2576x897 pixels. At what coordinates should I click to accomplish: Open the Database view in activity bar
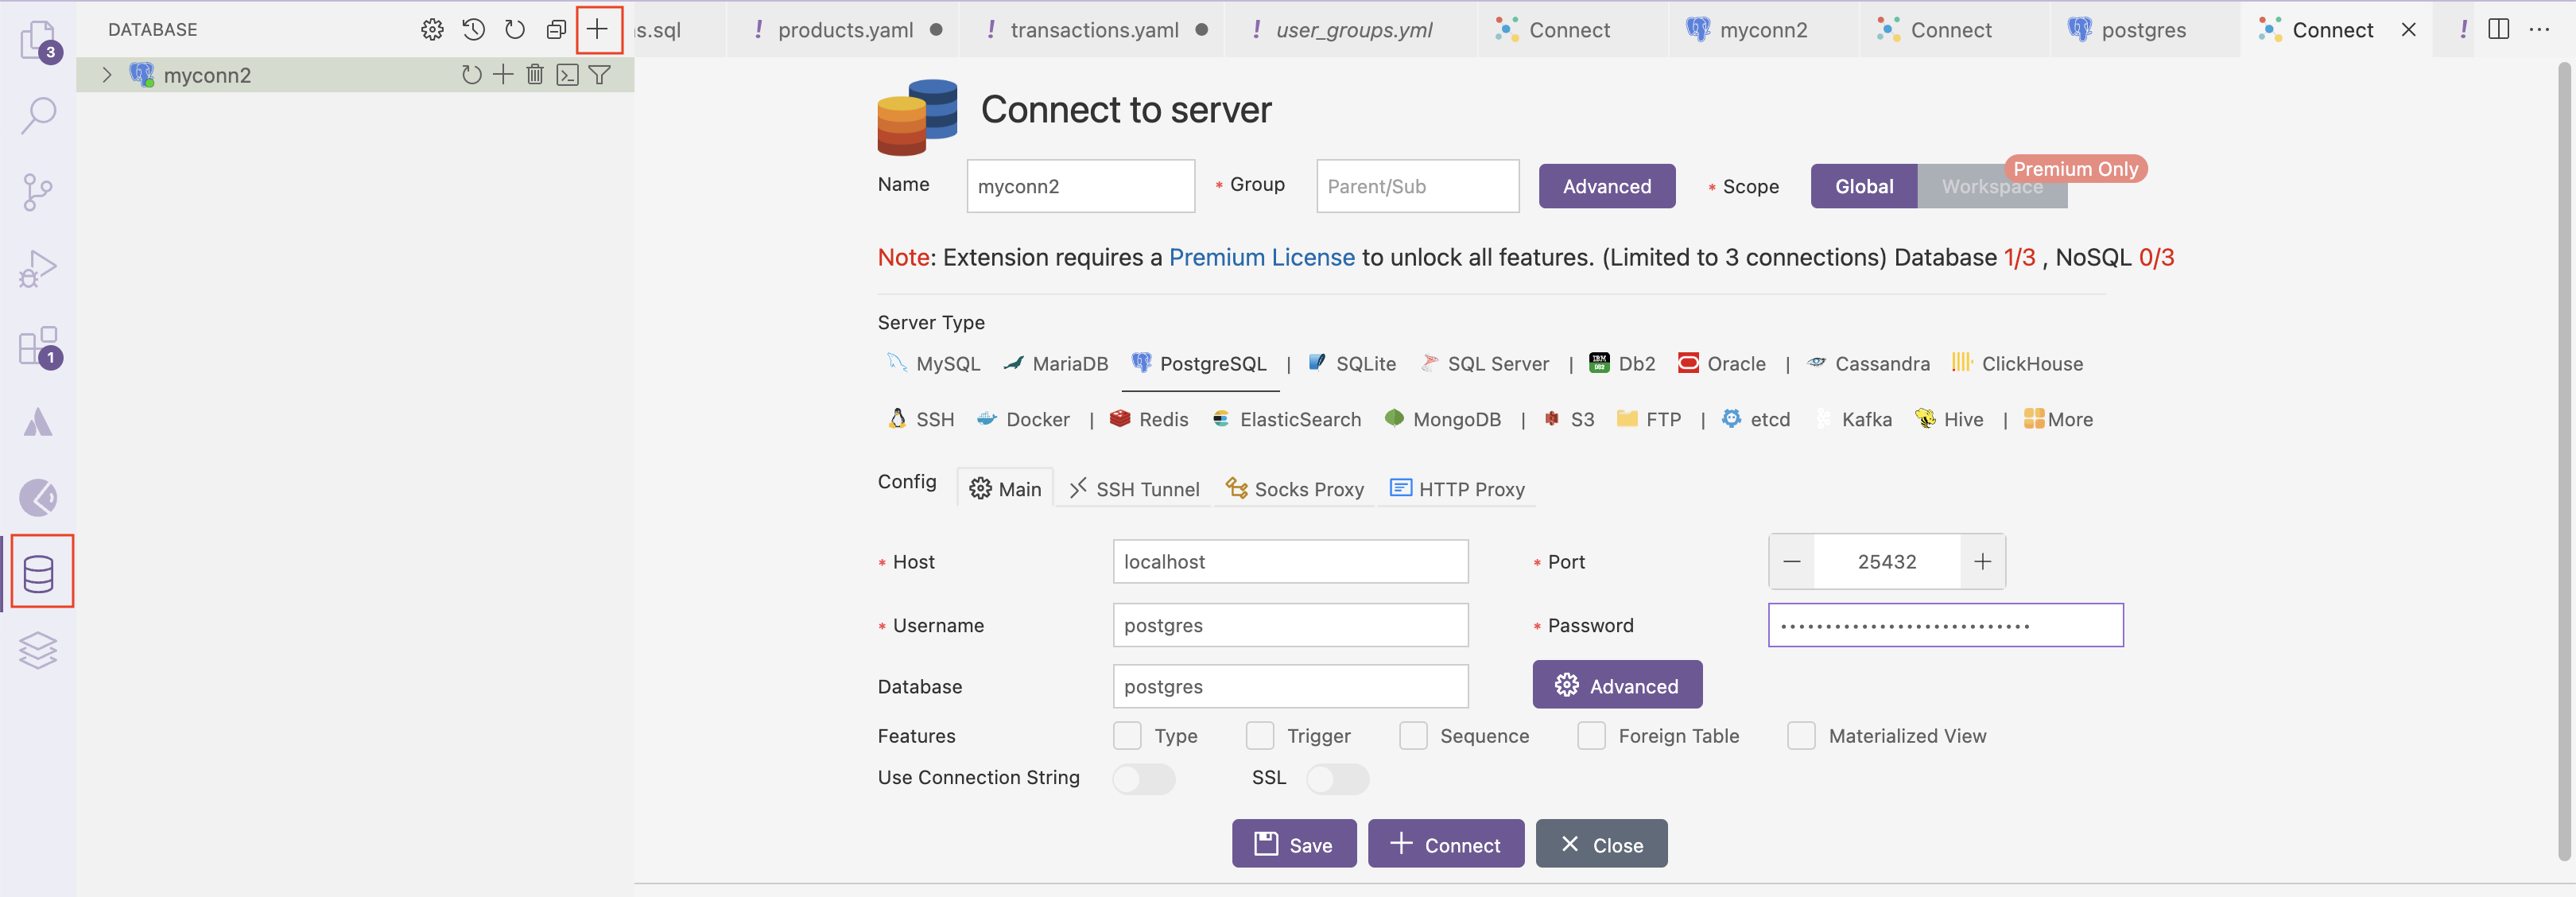click(x=38, y=574)
